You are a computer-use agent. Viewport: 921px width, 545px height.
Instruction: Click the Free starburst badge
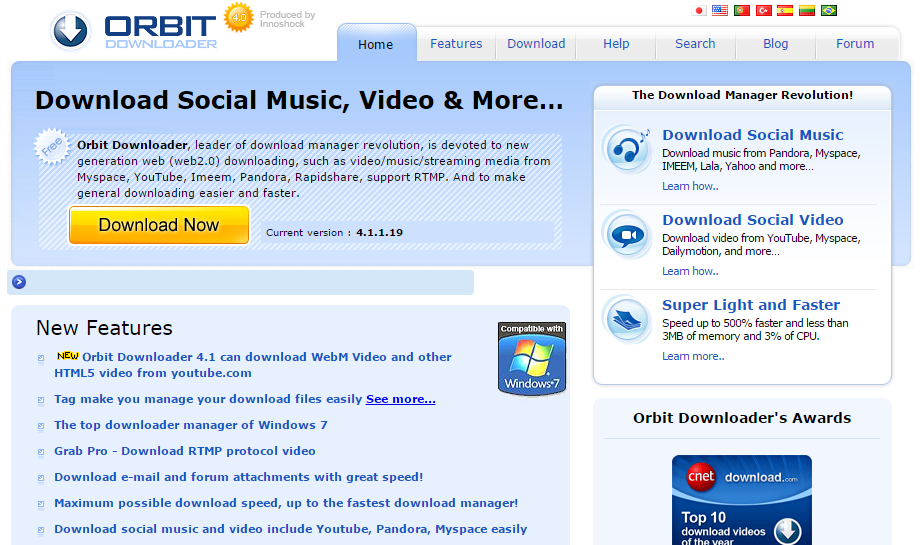click(52, 146)
